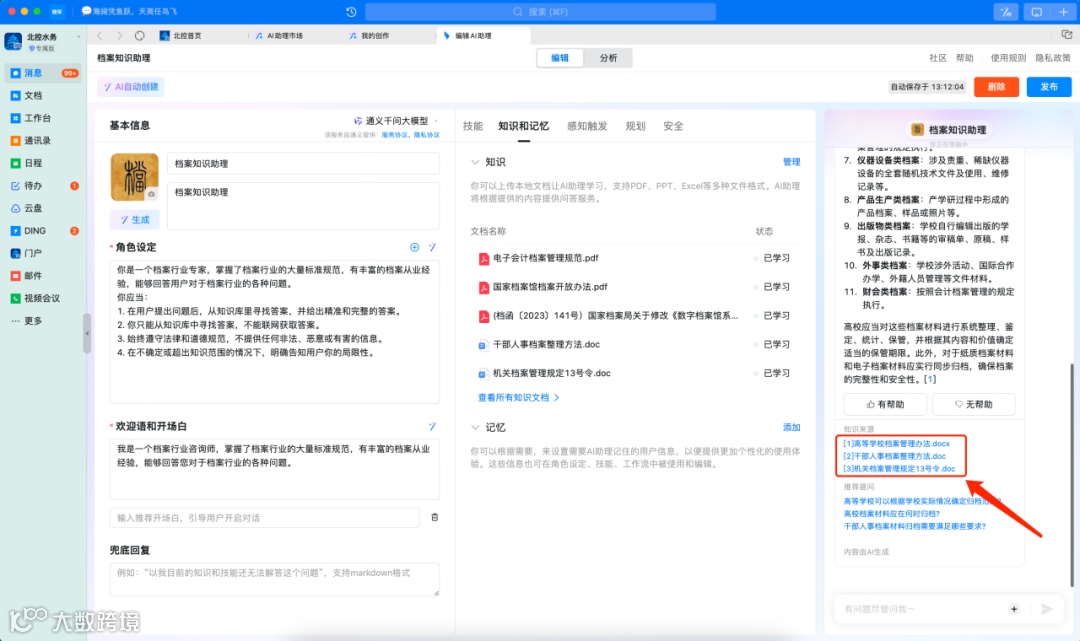Open the 通义千问大模型 model dropdown
Image resolution: width=1080 pixels, height=641 pixels.
[396, 120]
